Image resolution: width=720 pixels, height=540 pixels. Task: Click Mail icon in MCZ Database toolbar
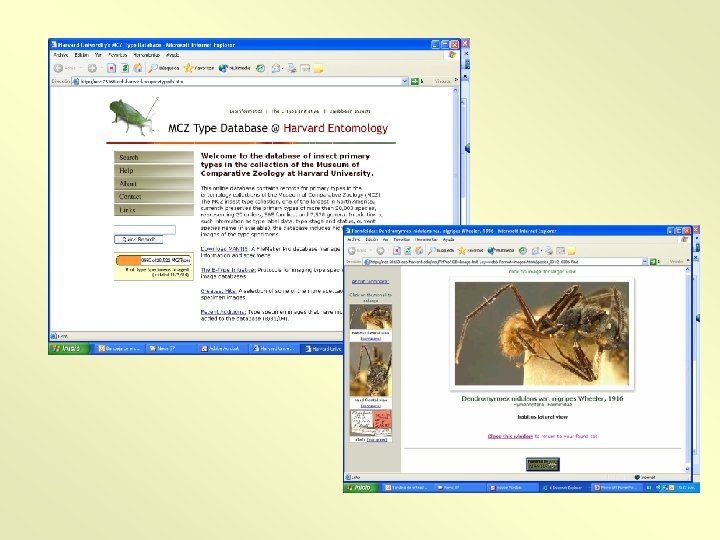(276, 68)
